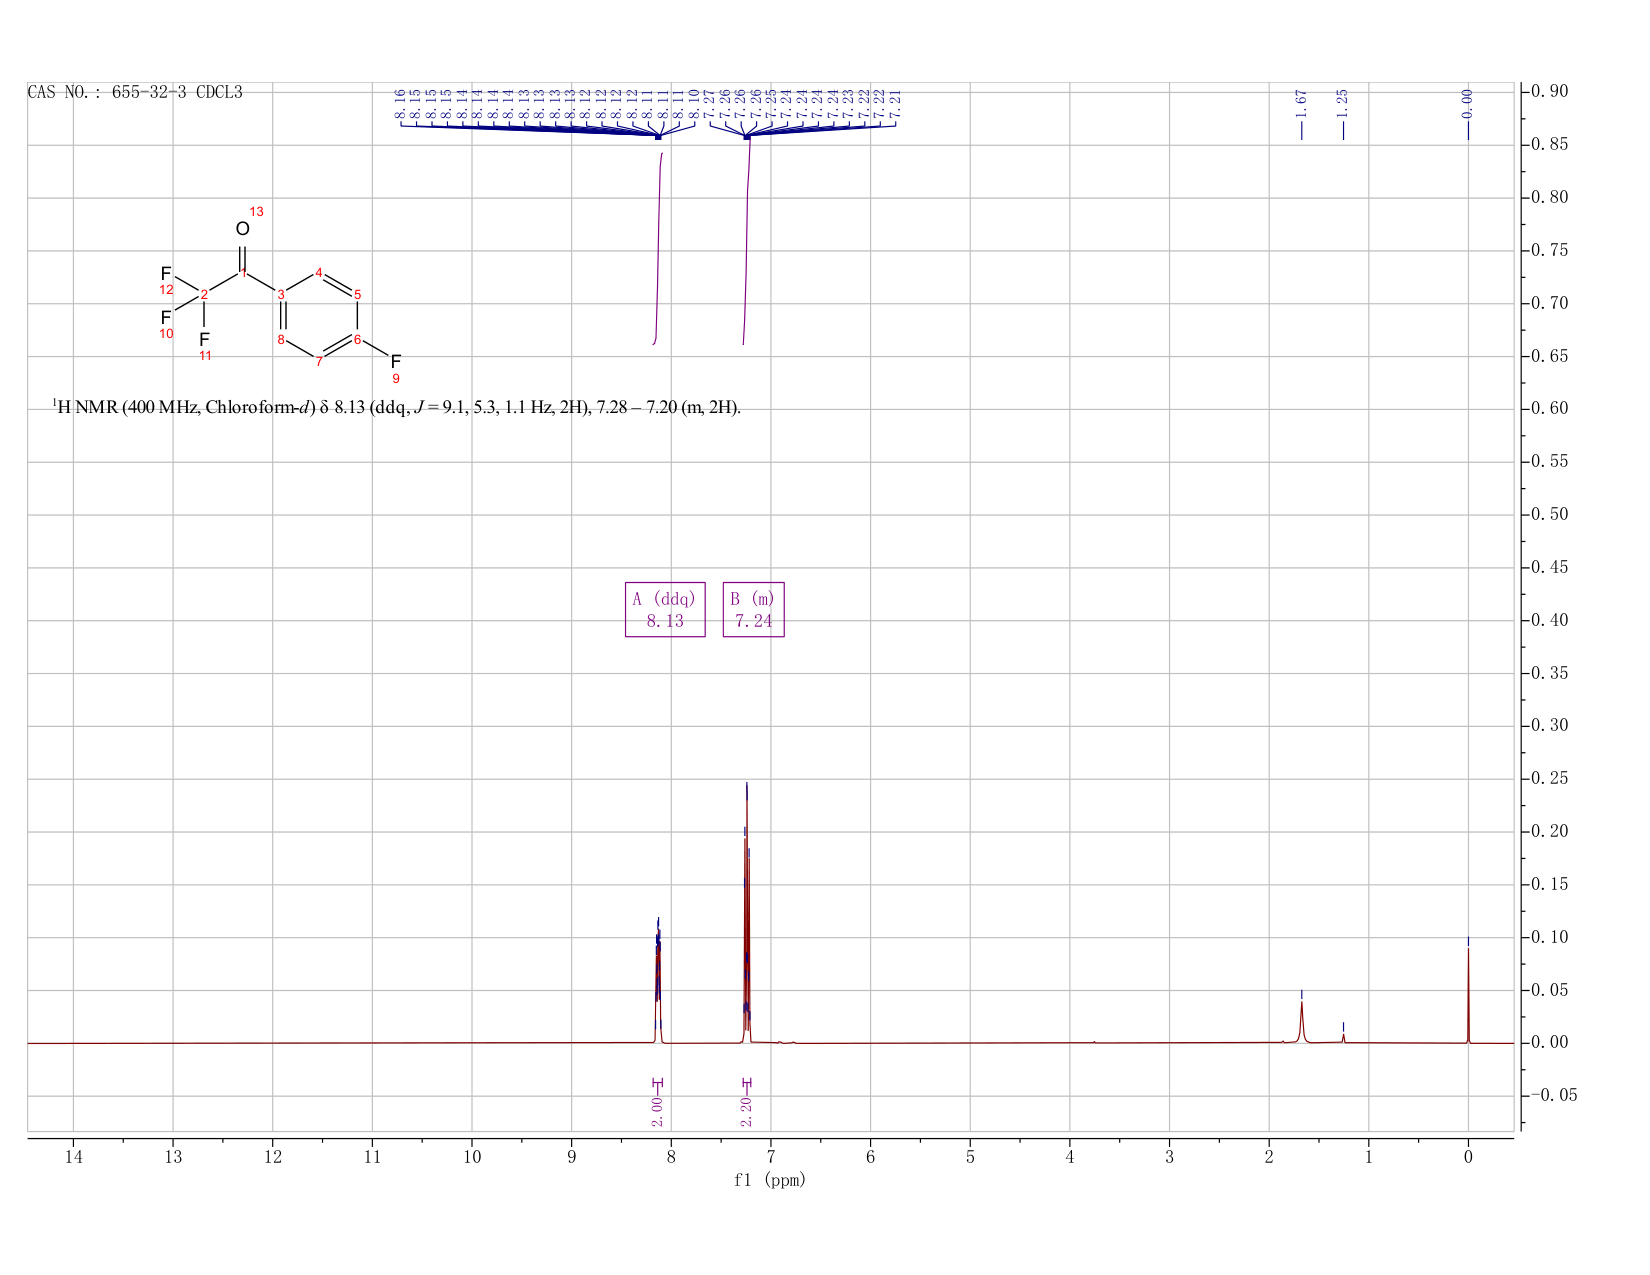Click the integral value 2.00 below baseline
The height and width of the screenshot is (1275, 1650).
point(657,1111)
